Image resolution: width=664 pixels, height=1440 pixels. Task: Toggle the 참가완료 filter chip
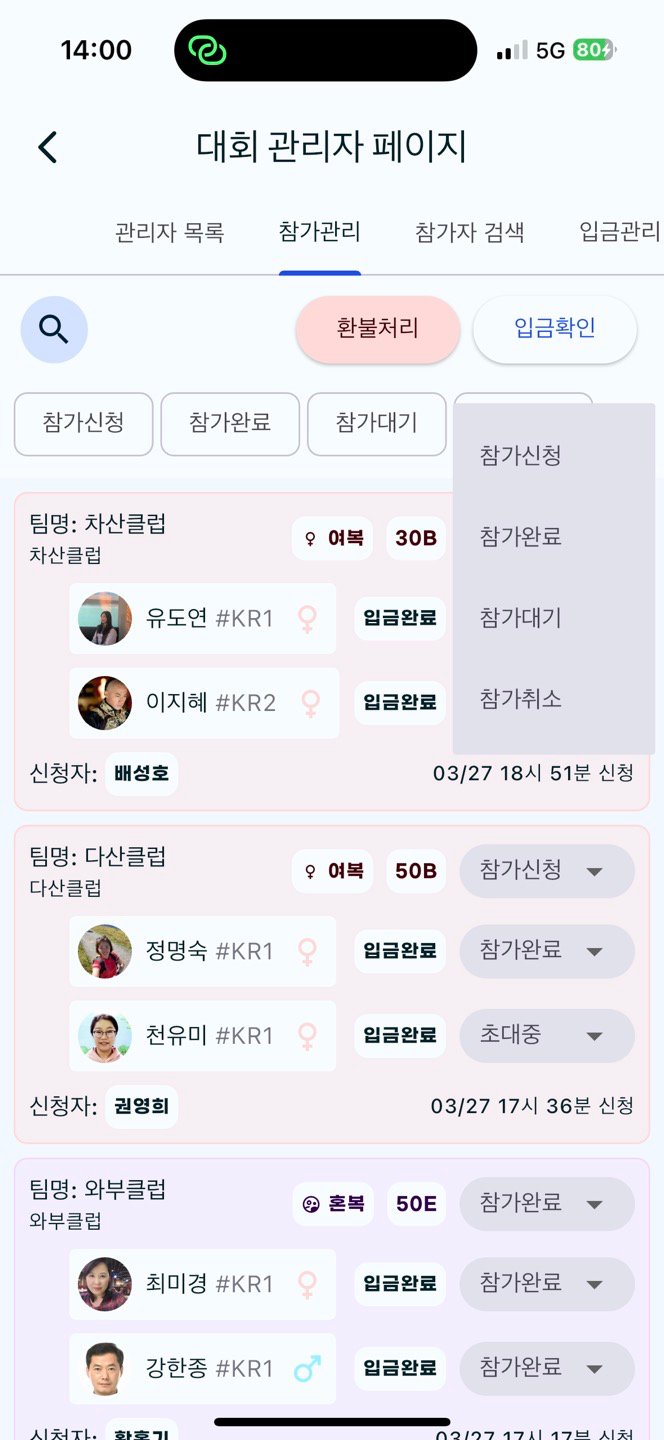tap(230, 423)
